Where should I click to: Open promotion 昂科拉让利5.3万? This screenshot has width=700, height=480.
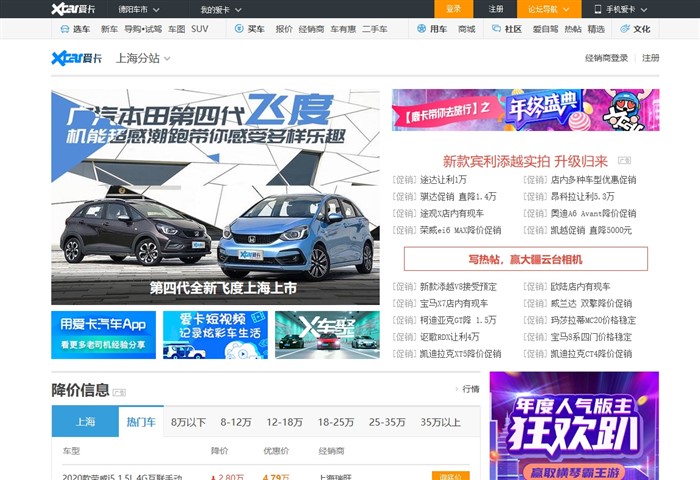click(x=583, y=196)
